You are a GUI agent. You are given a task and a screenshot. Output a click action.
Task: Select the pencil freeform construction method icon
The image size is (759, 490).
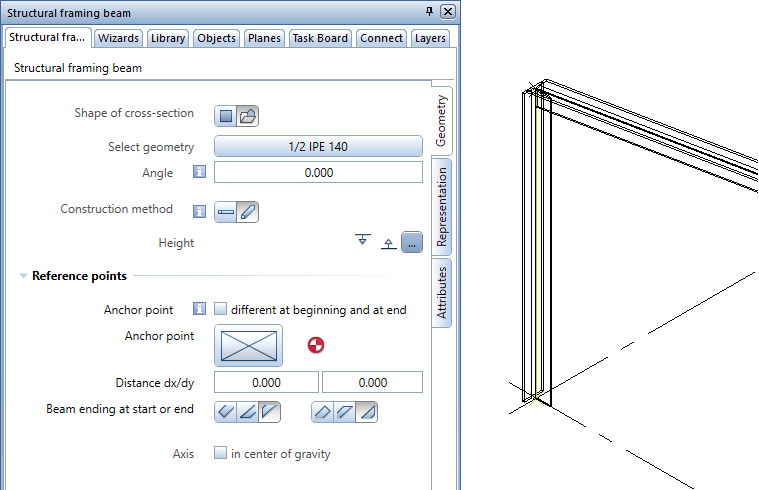pos(247,212)
